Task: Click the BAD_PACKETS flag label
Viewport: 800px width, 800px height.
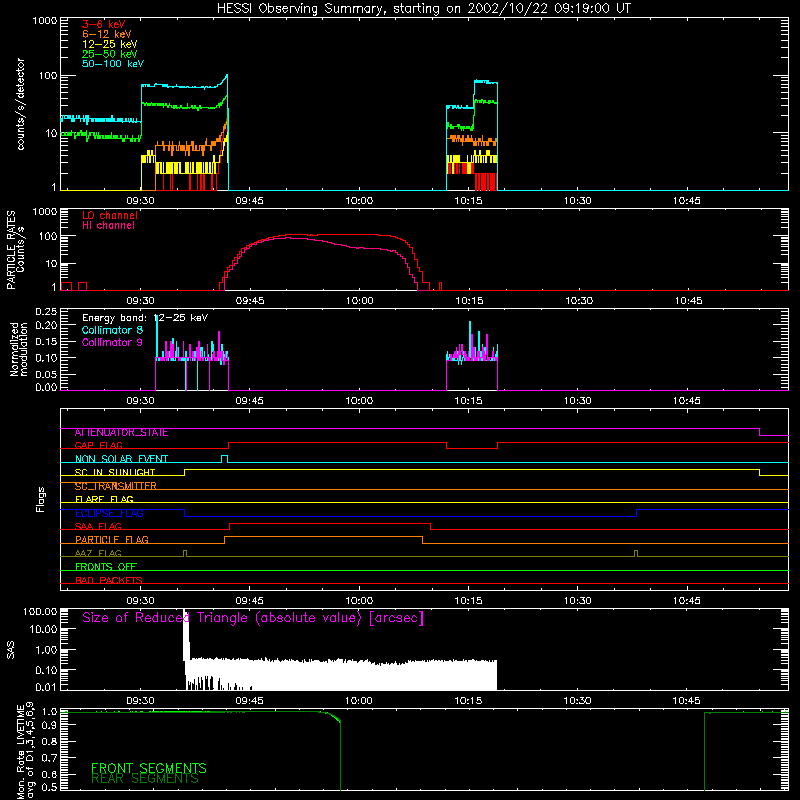Action: coord(109,580)
